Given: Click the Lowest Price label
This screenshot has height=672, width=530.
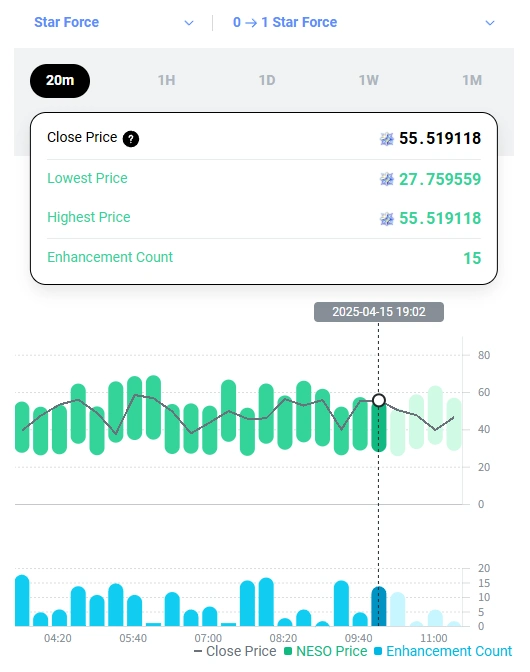Looking at the screenshot, I should (x=87, y=178).
